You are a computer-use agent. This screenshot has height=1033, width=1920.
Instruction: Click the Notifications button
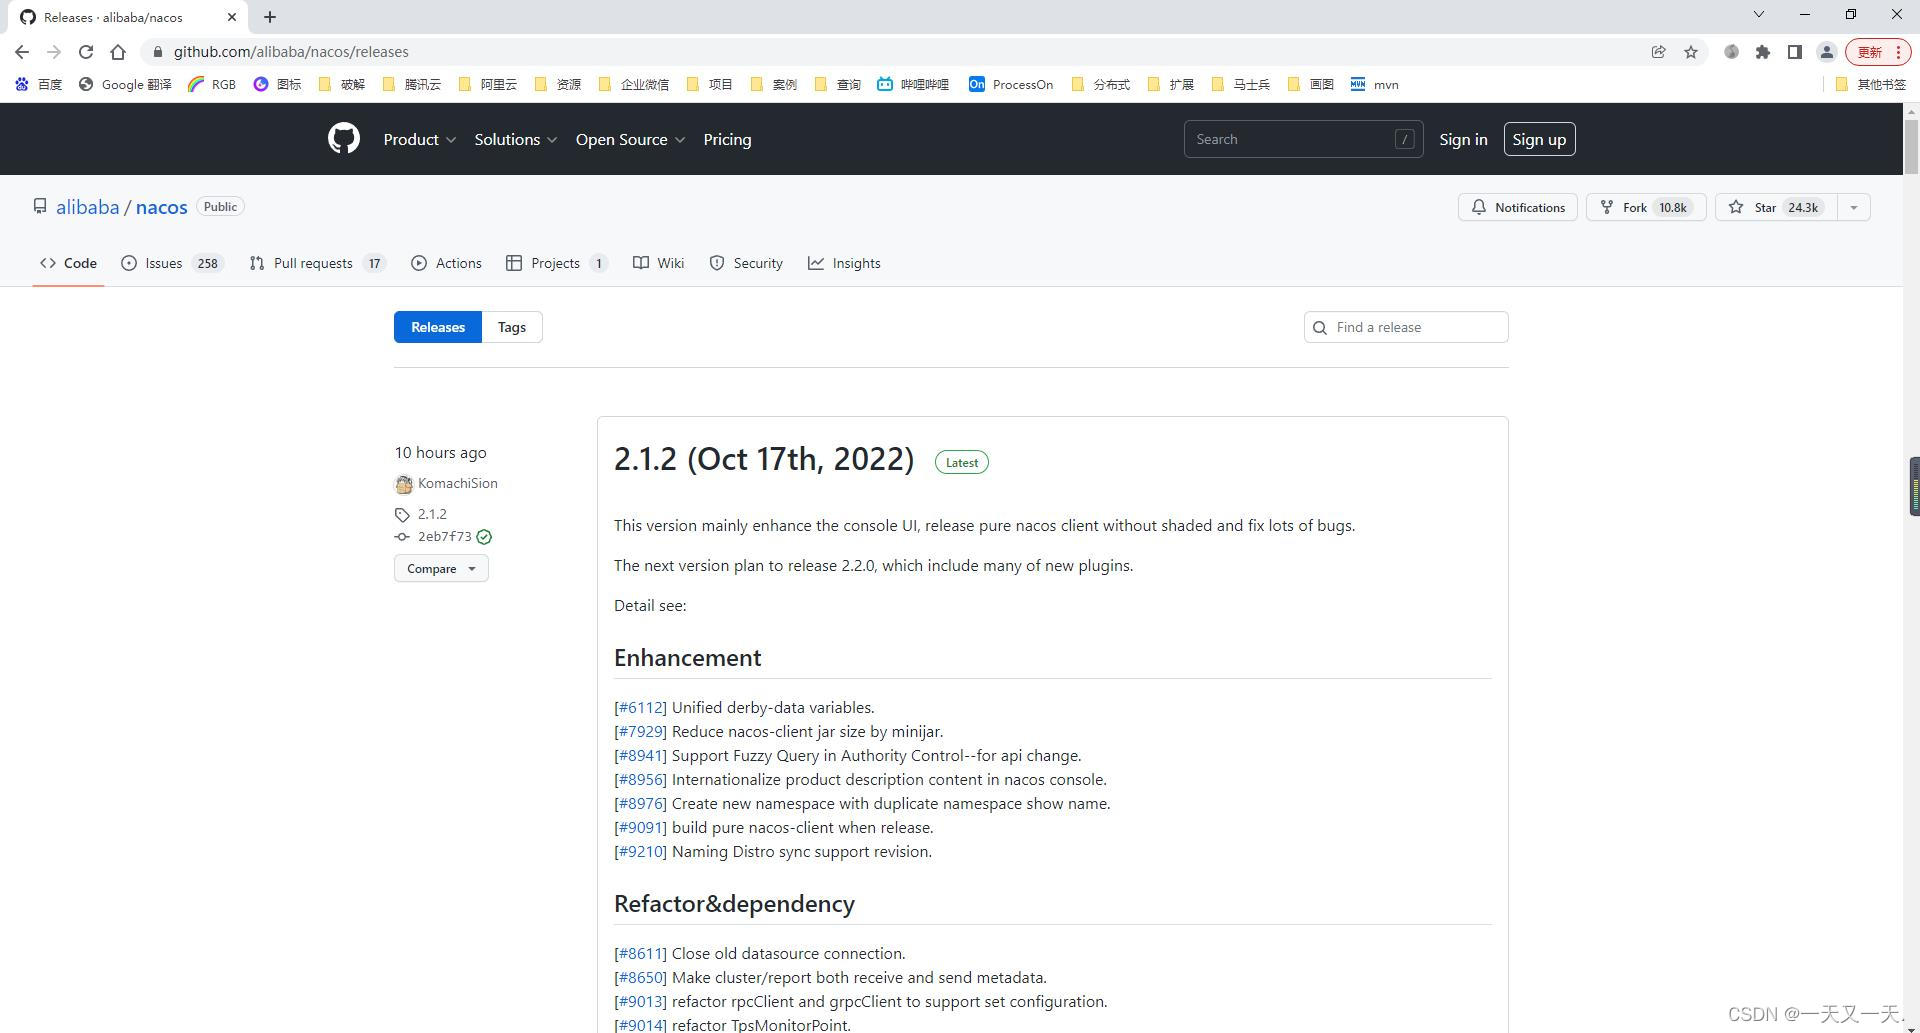(1517, 207)
